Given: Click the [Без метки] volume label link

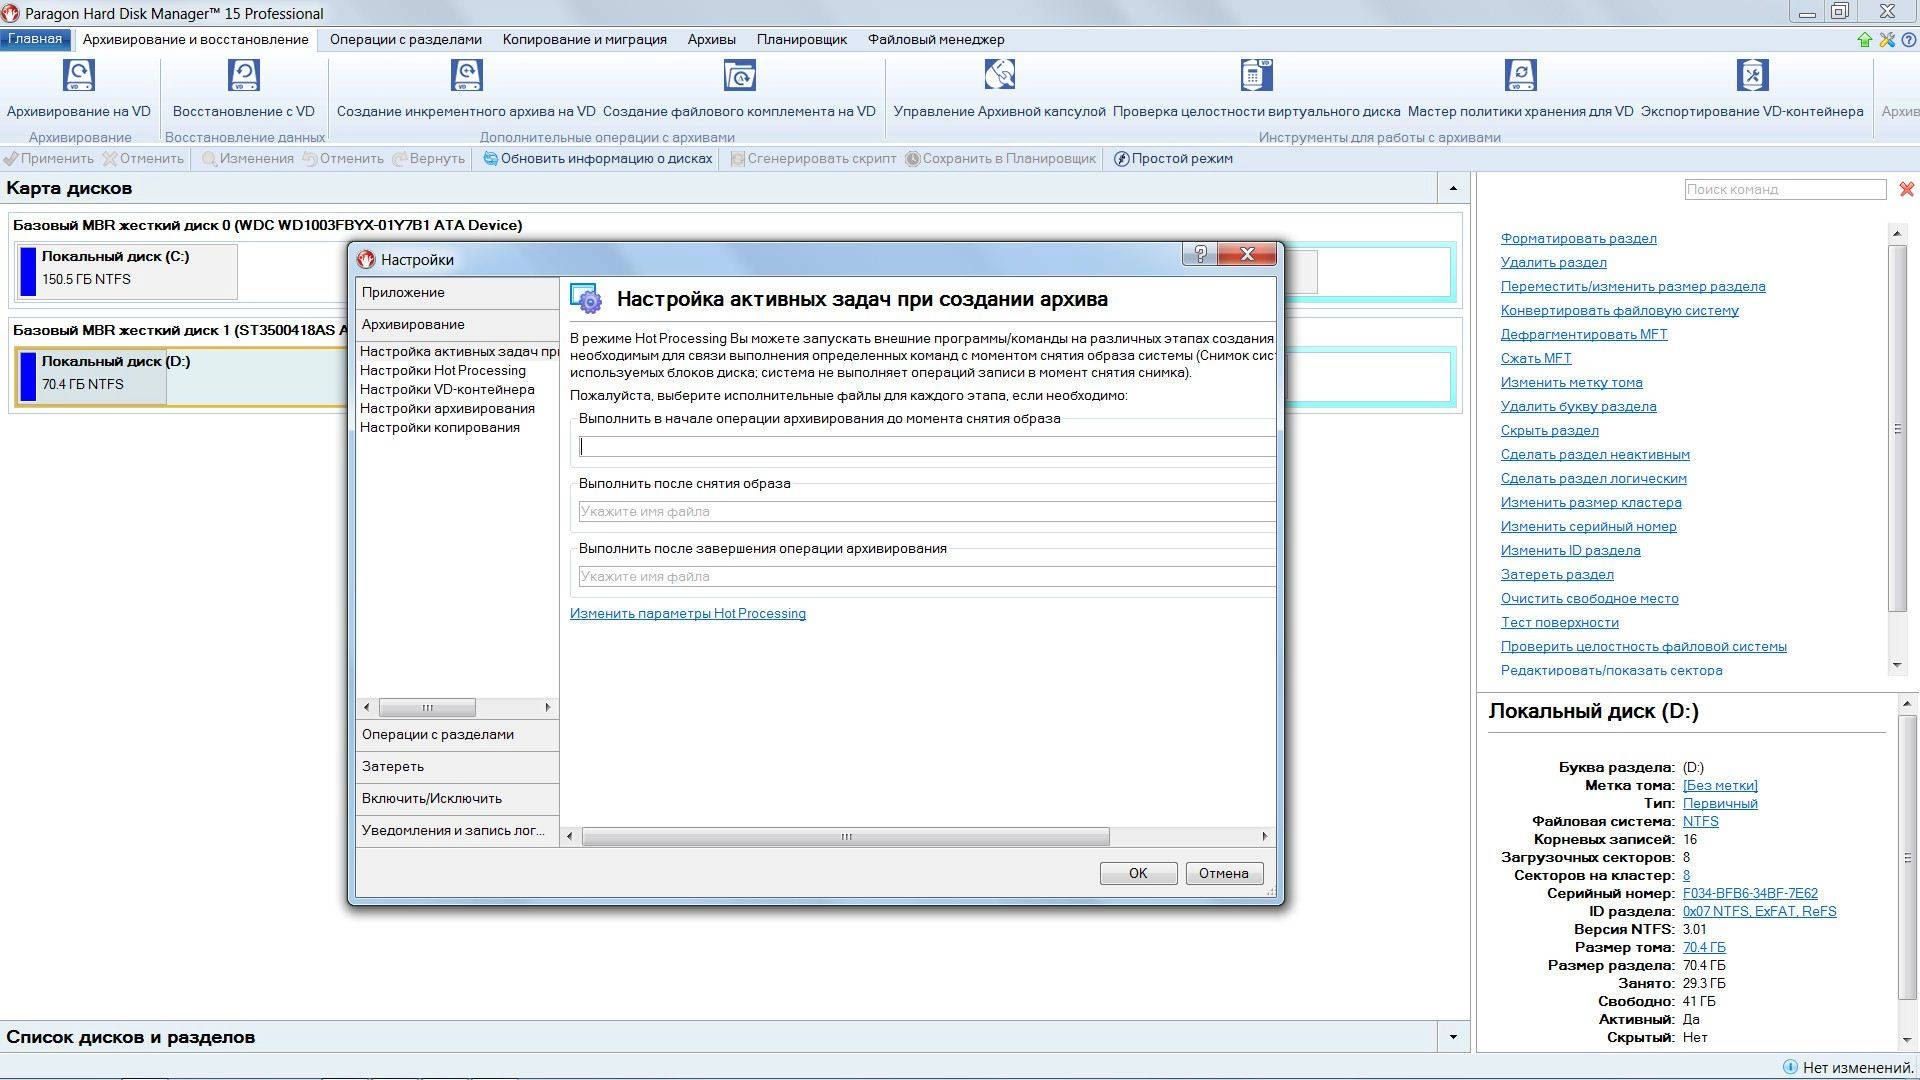Looking at the screenshot, I should click(1720, 785).
